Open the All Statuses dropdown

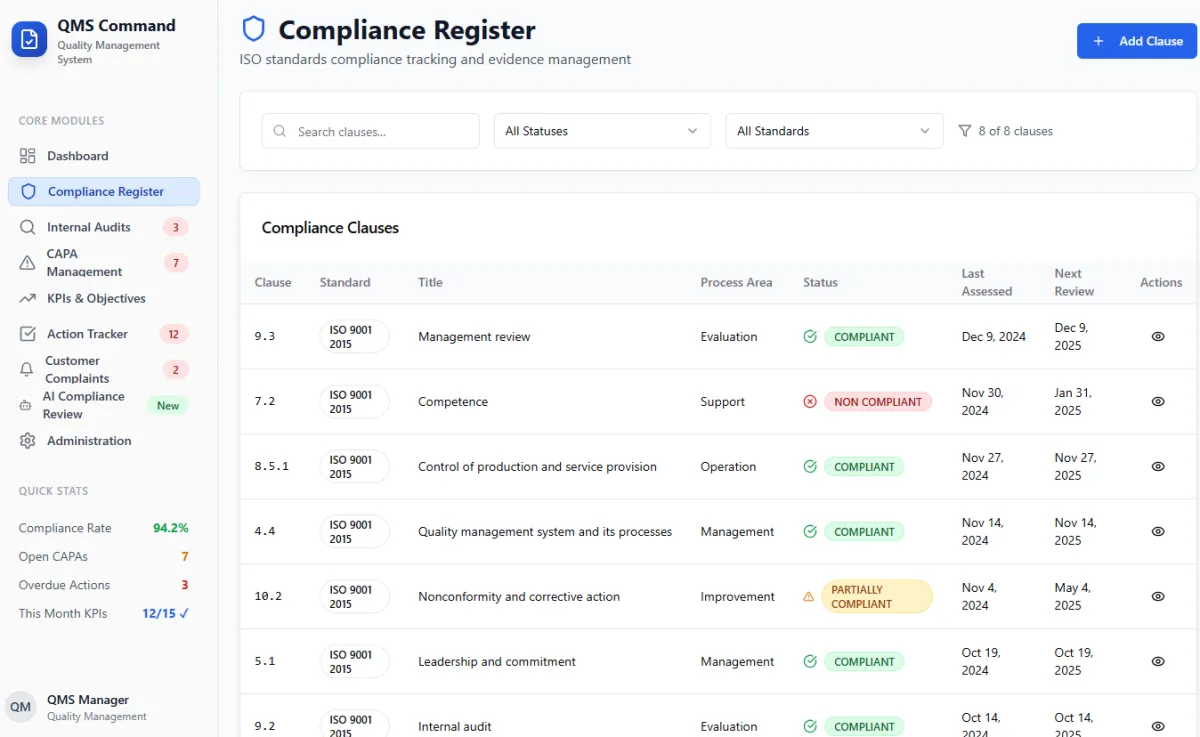coord(602,131)
